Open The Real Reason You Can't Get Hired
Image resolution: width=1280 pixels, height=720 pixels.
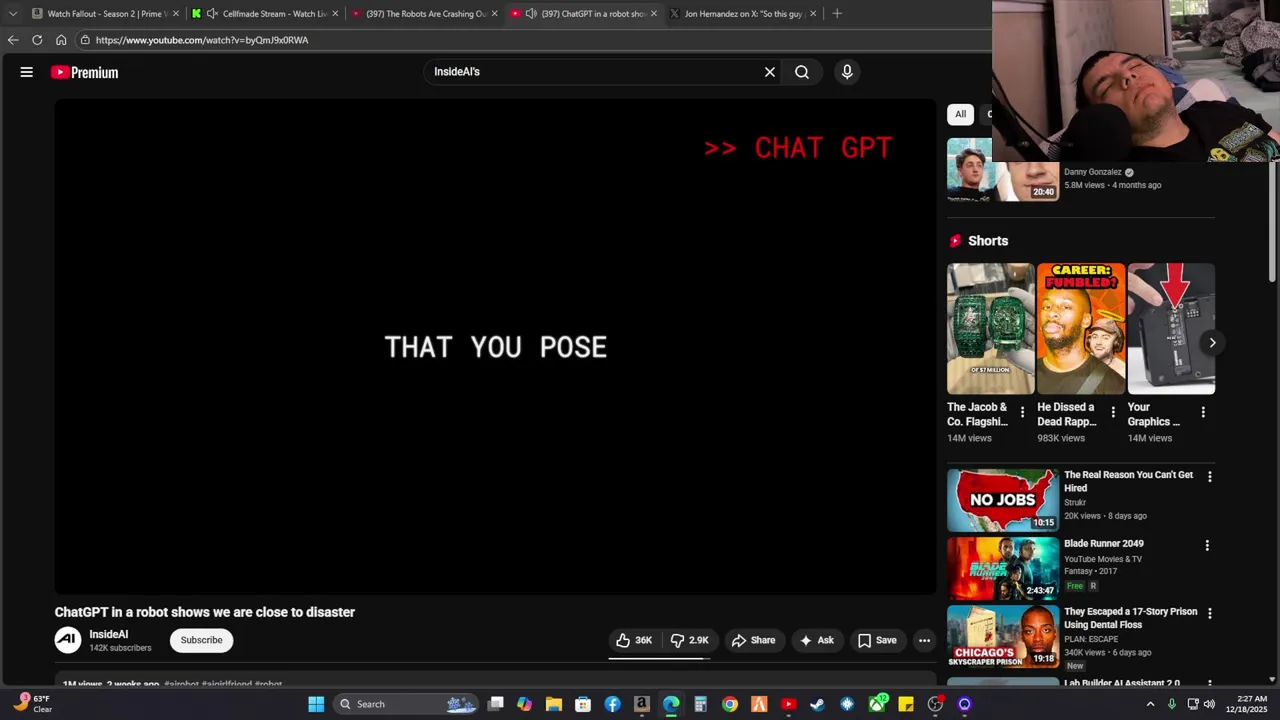coord(1128,481)
